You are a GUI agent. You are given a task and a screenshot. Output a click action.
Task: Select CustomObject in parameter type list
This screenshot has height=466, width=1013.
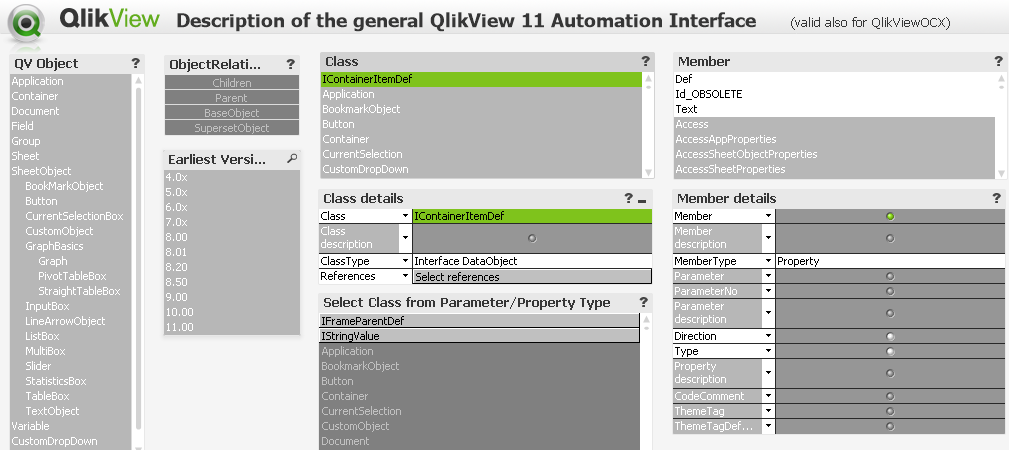(x=479, y=426)
